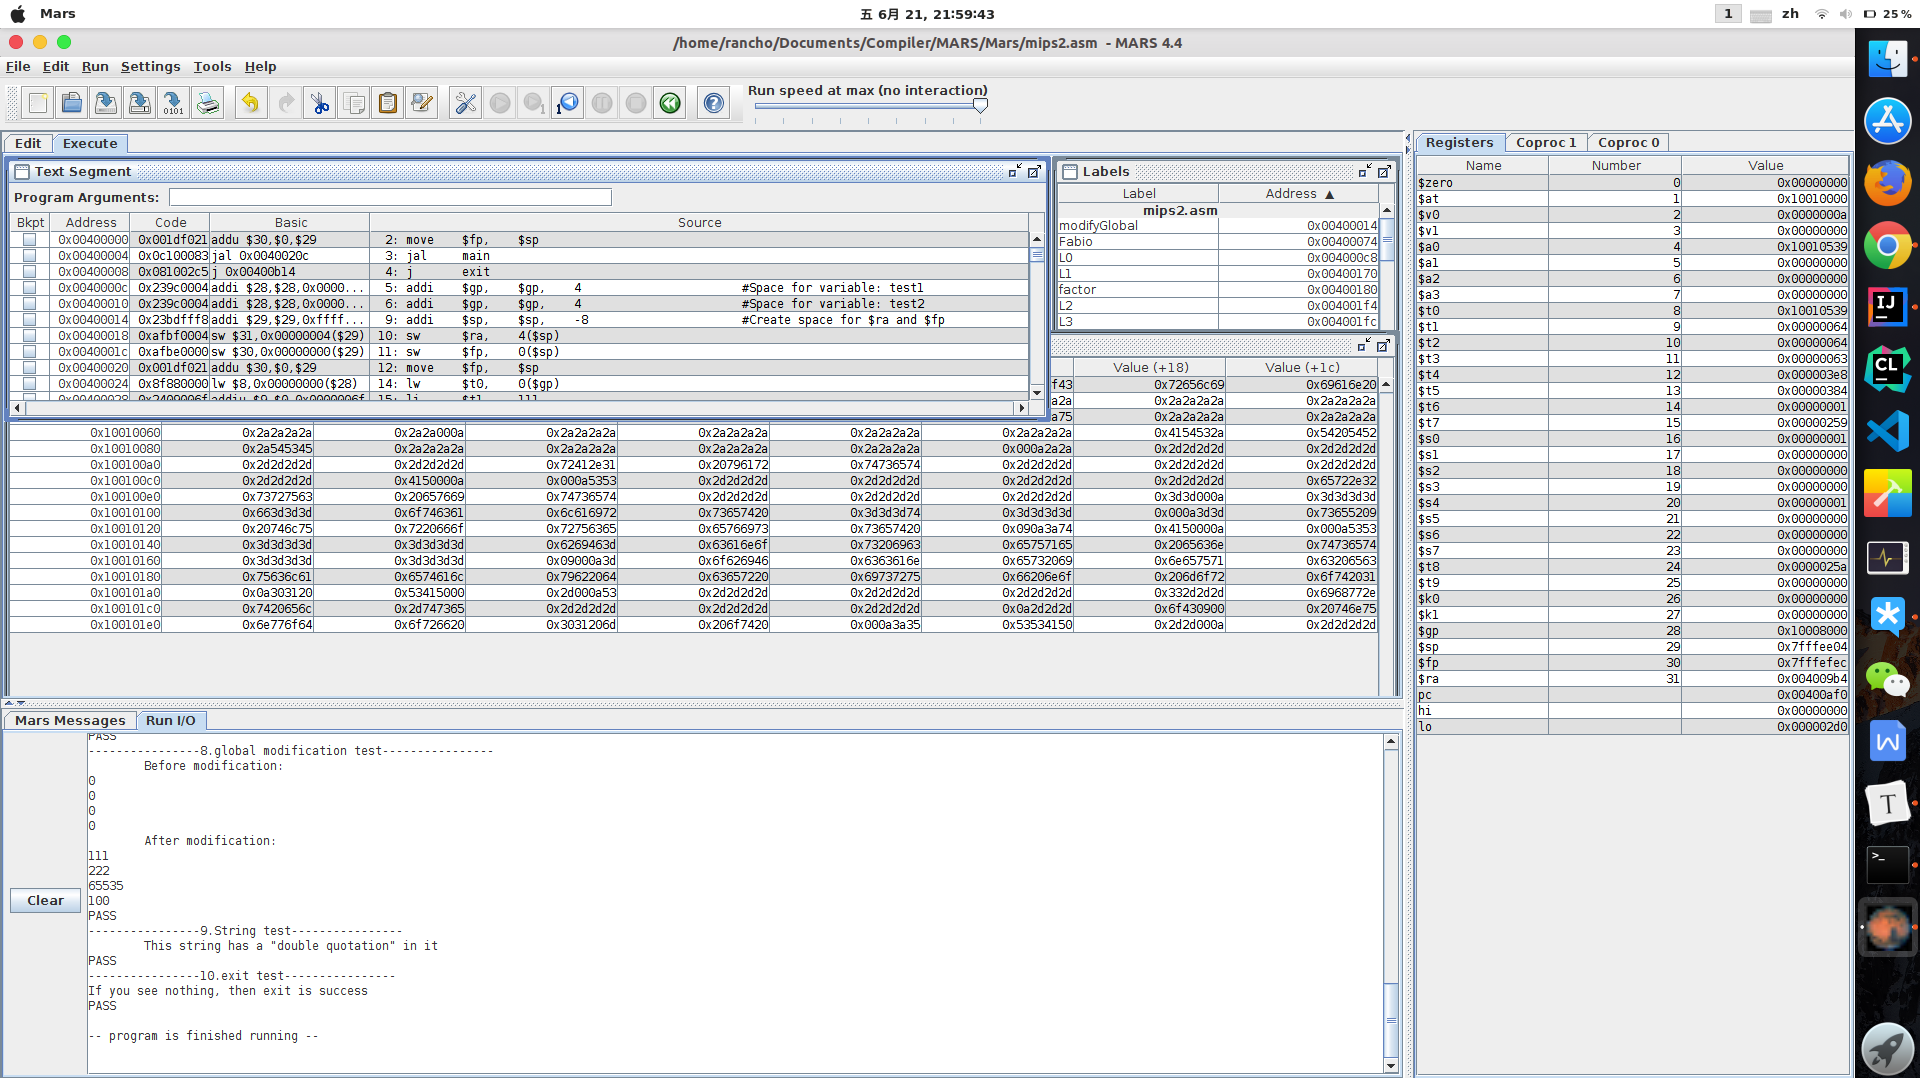The image size is (1920, 1078).
Task: Reset the MIPS memory and registers with the green rewind icon
Action: point(670,103)
